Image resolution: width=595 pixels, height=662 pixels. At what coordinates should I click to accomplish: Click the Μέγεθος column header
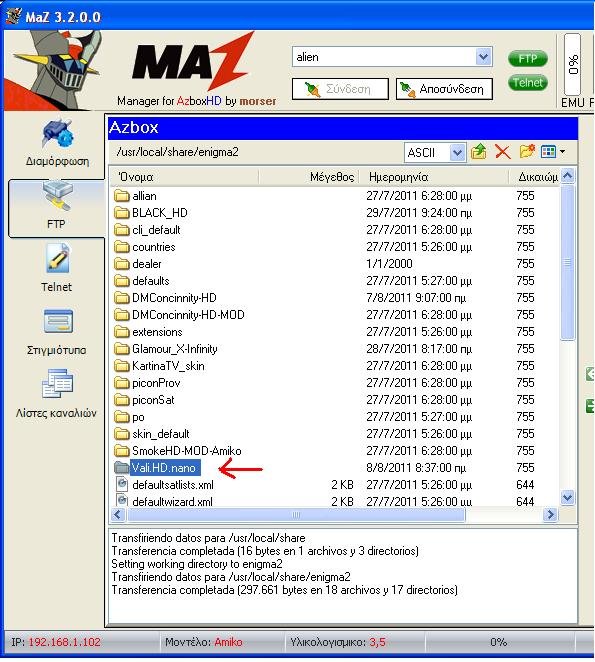(309, 177)
